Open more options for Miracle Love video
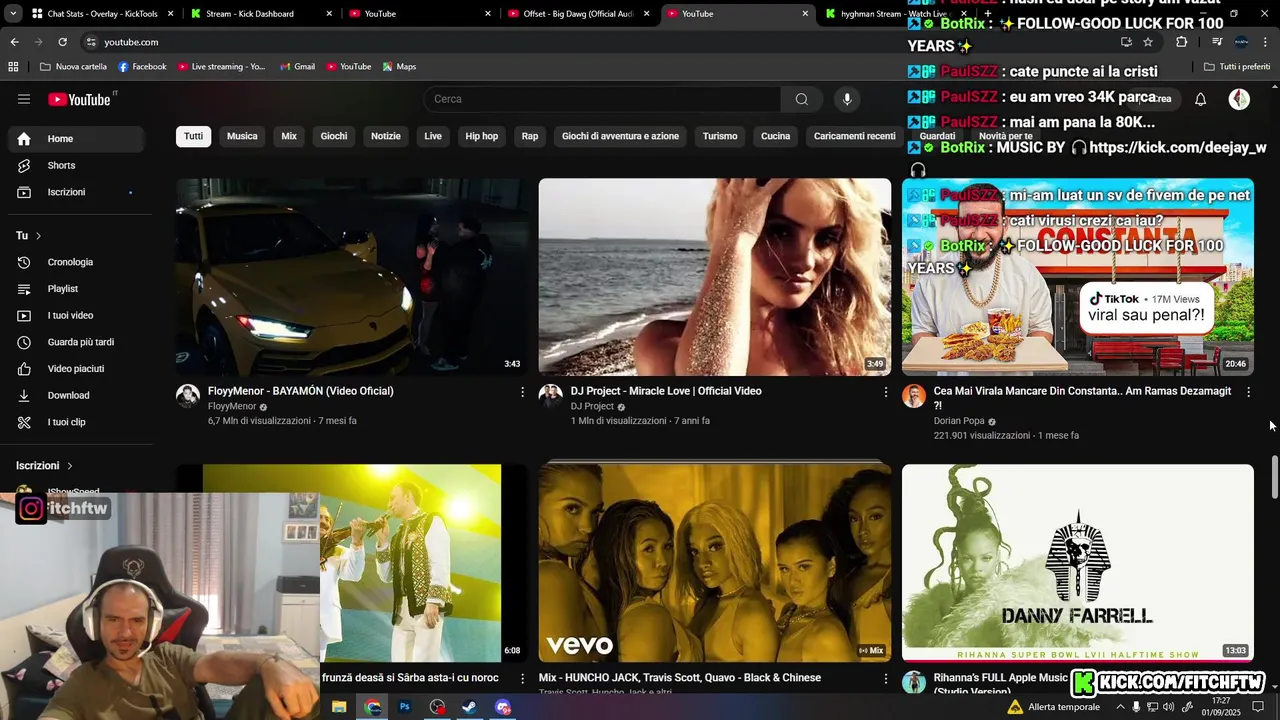The image size is (1280, 720). [885, 392]
